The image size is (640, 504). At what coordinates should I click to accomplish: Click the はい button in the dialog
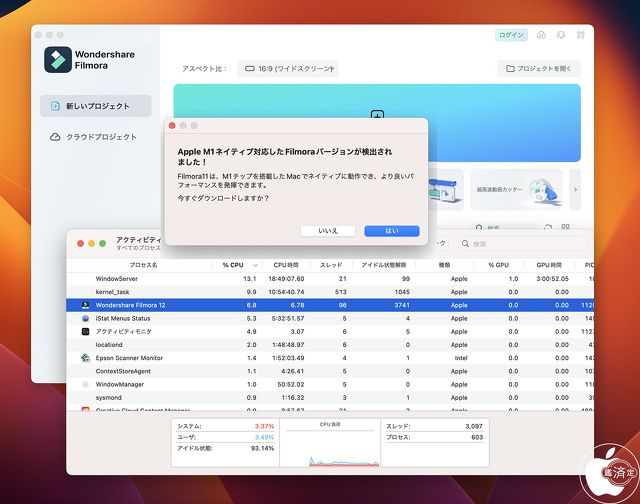point(391,231)
